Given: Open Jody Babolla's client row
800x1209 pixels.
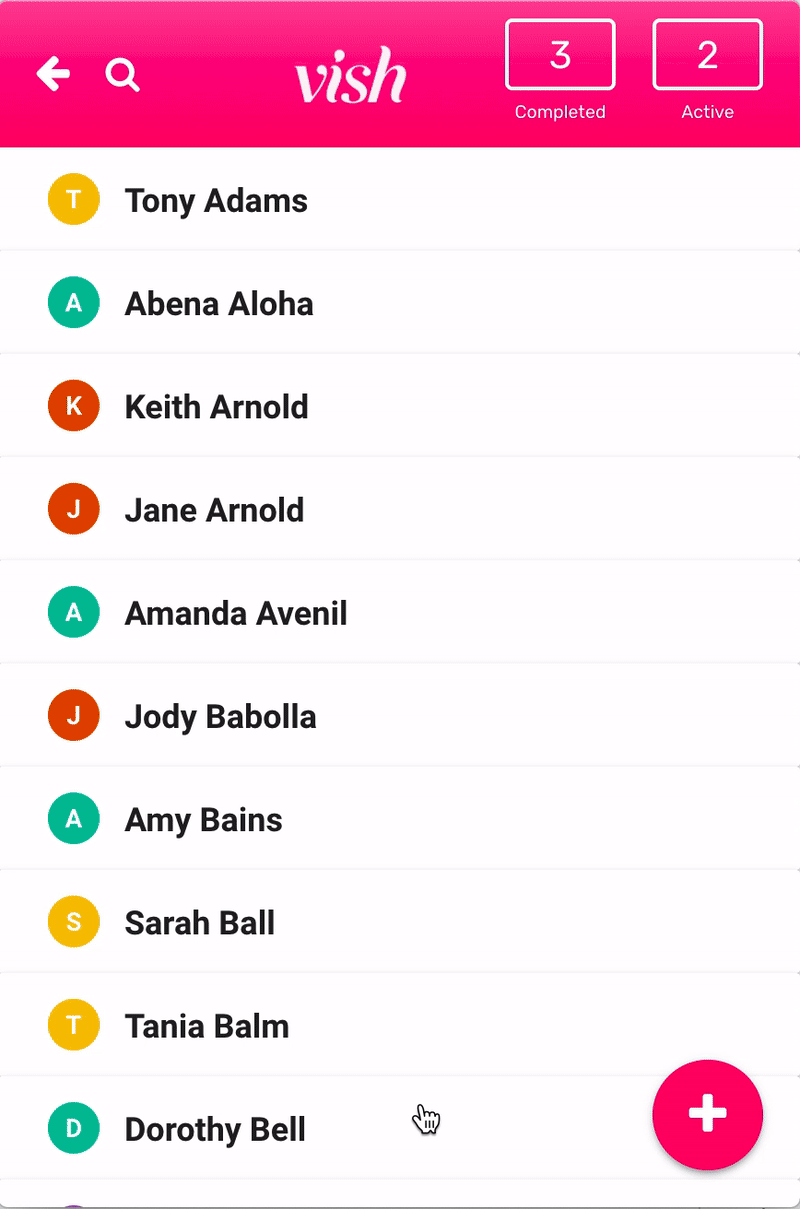Looking at the screenshot, I should 220,716.
